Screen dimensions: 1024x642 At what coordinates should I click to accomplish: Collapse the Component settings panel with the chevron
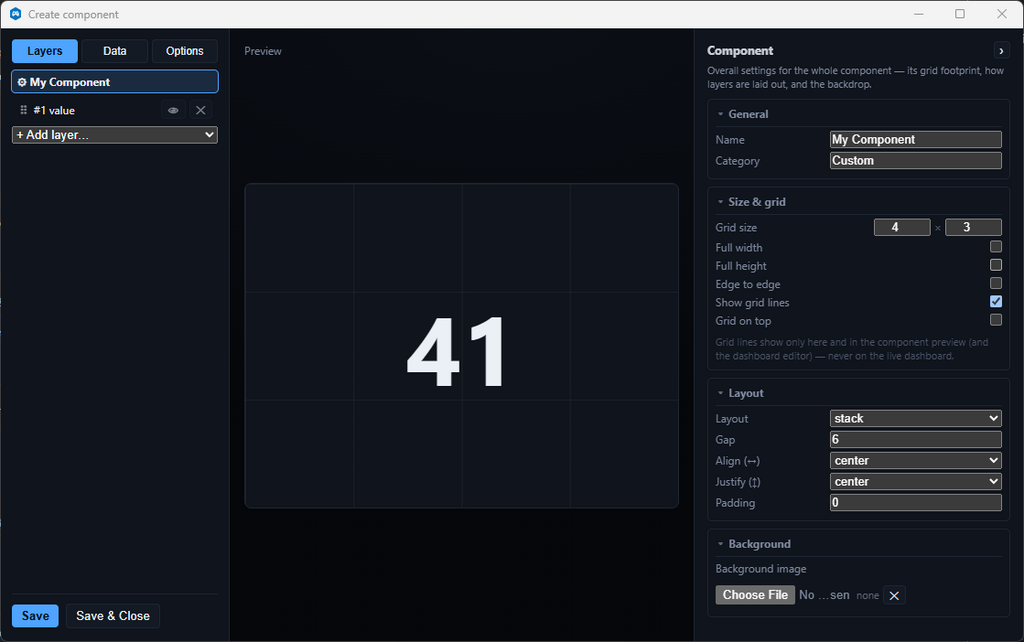(1001, 51)
